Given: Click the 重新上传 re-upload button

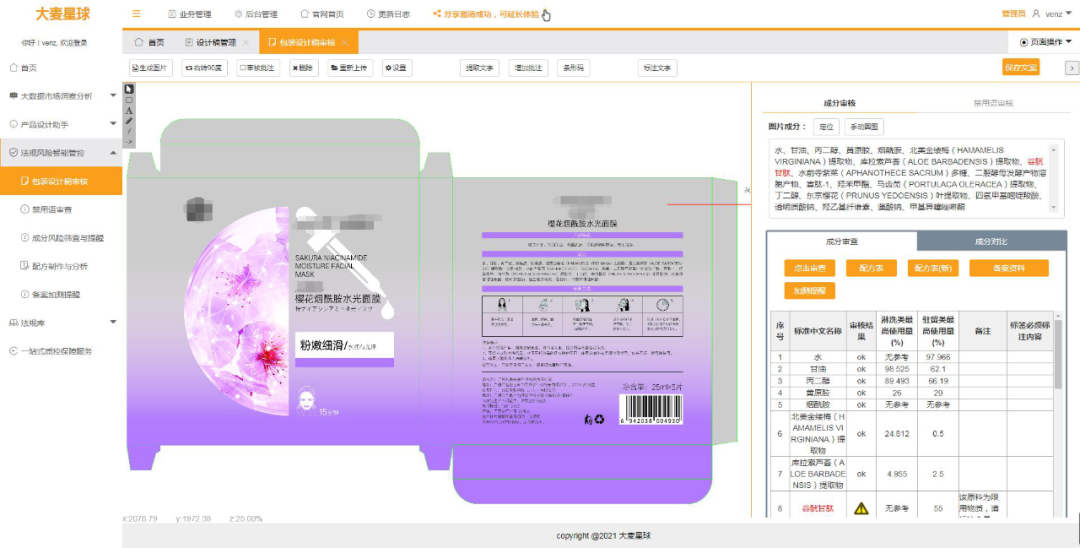Looking at the screenshot, I should 349,67.
